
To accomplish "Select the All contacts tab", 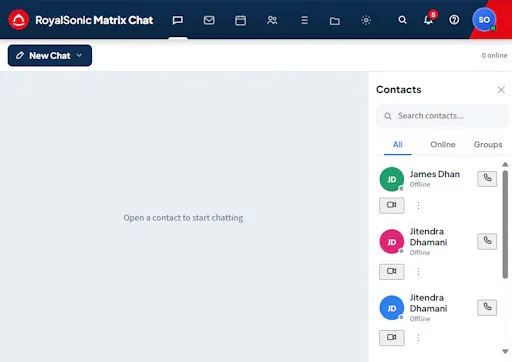I will [x=398, y=145].
